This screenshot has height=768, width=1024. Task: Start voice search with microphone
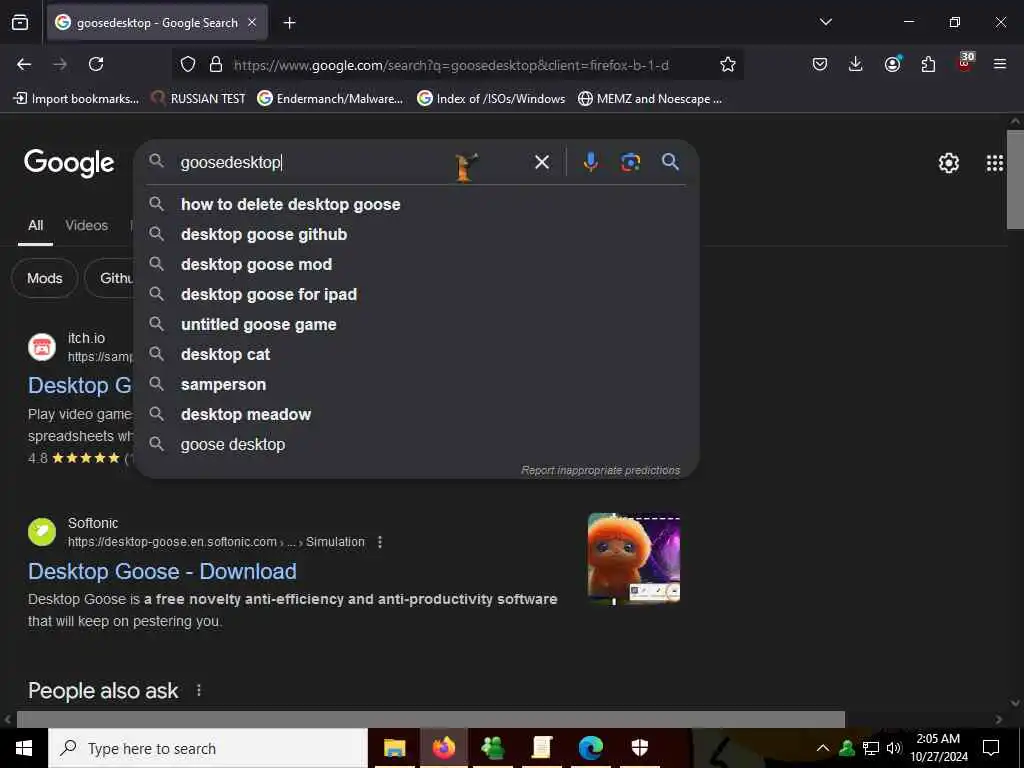[x=590, y=162]
